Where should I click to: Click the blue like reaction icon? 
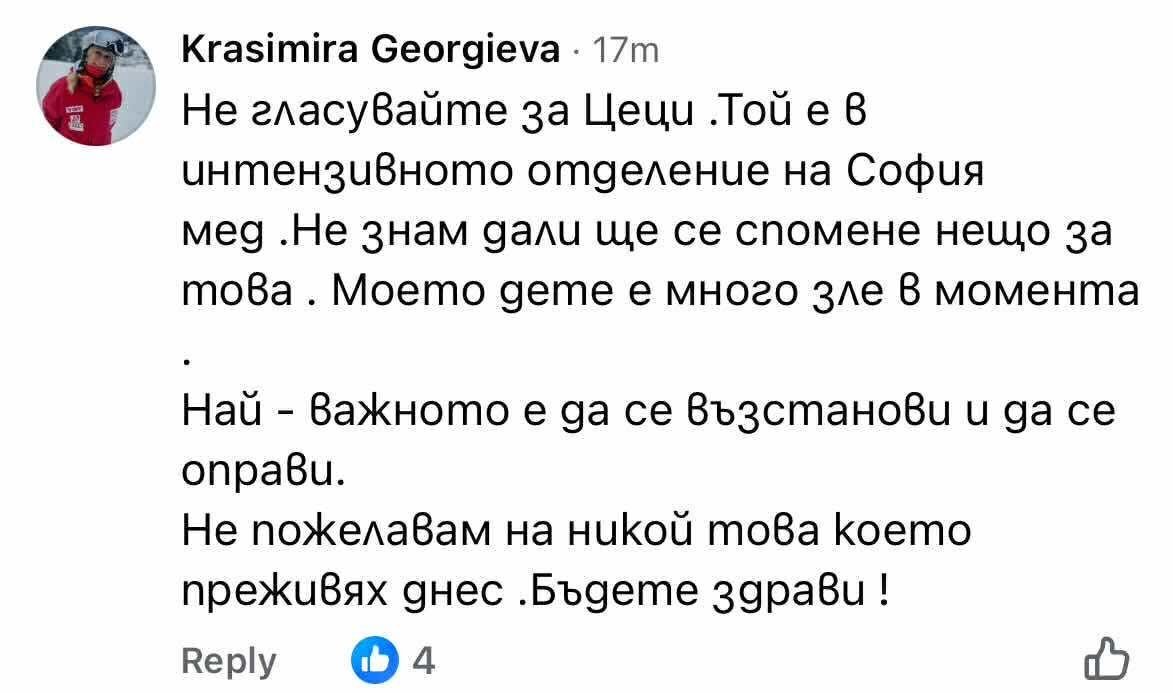[373, 661]
